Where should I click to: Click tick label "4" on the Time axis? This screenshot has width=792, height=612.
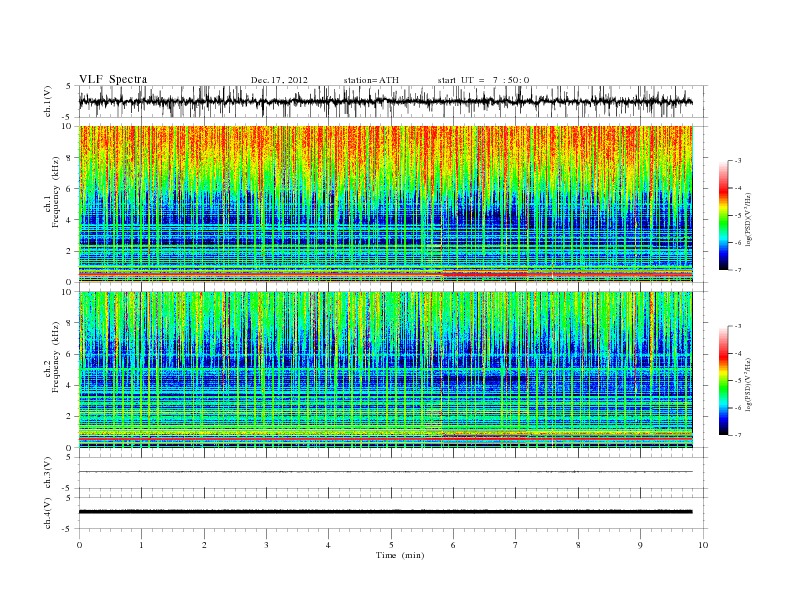[x=328, y=545]
